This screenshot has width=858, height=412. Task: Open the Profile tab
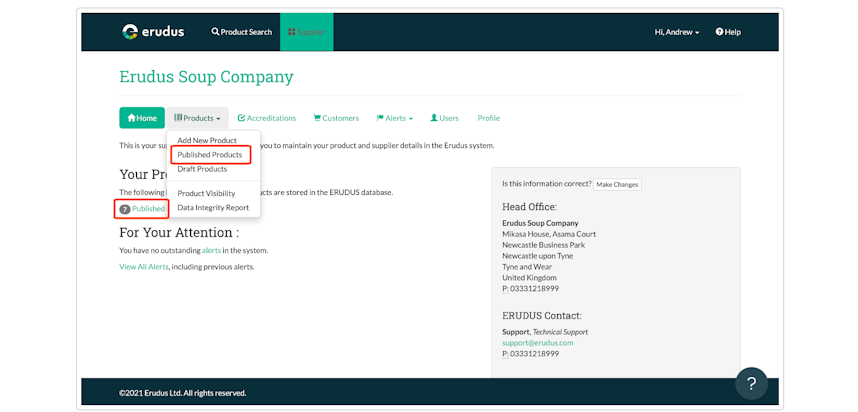pyautogui.click(x=489, y=118)
